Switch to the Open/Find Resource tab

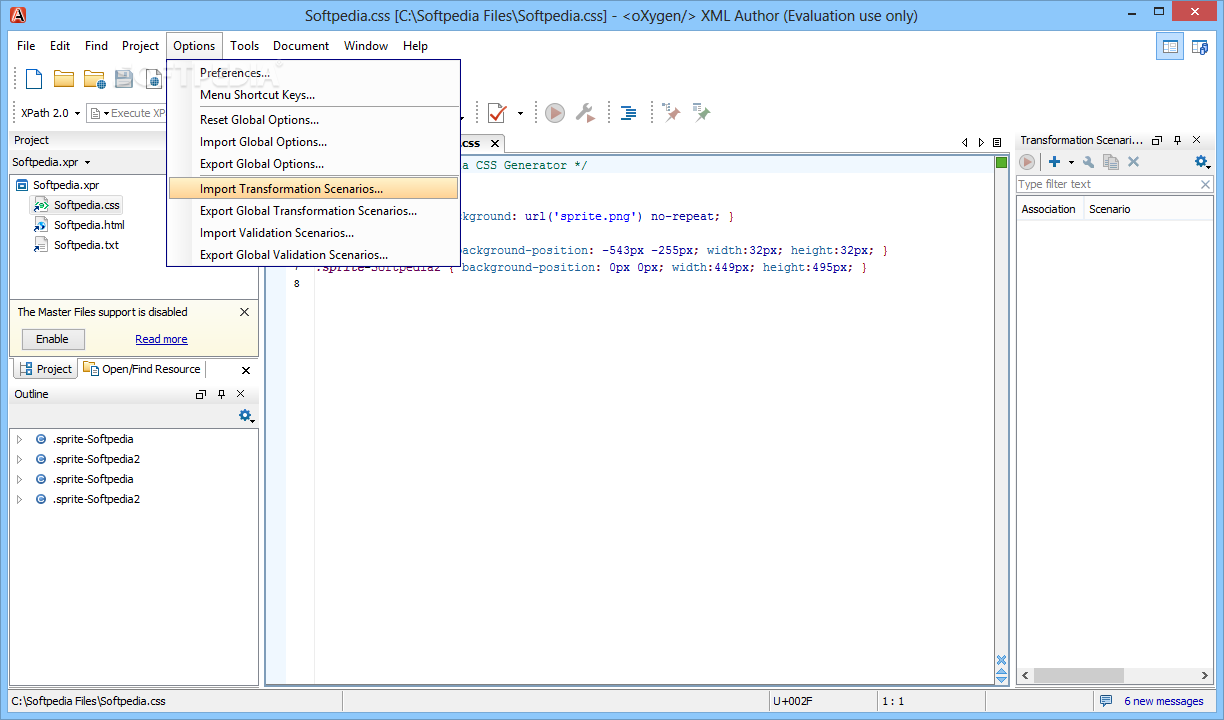[143, 369]
